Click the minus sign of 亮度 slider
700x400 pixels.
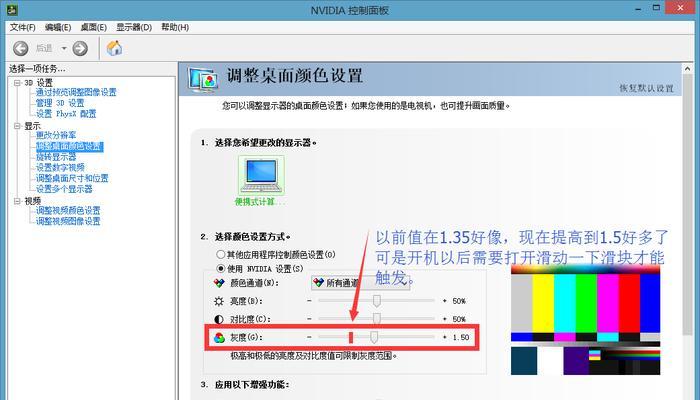309,301
